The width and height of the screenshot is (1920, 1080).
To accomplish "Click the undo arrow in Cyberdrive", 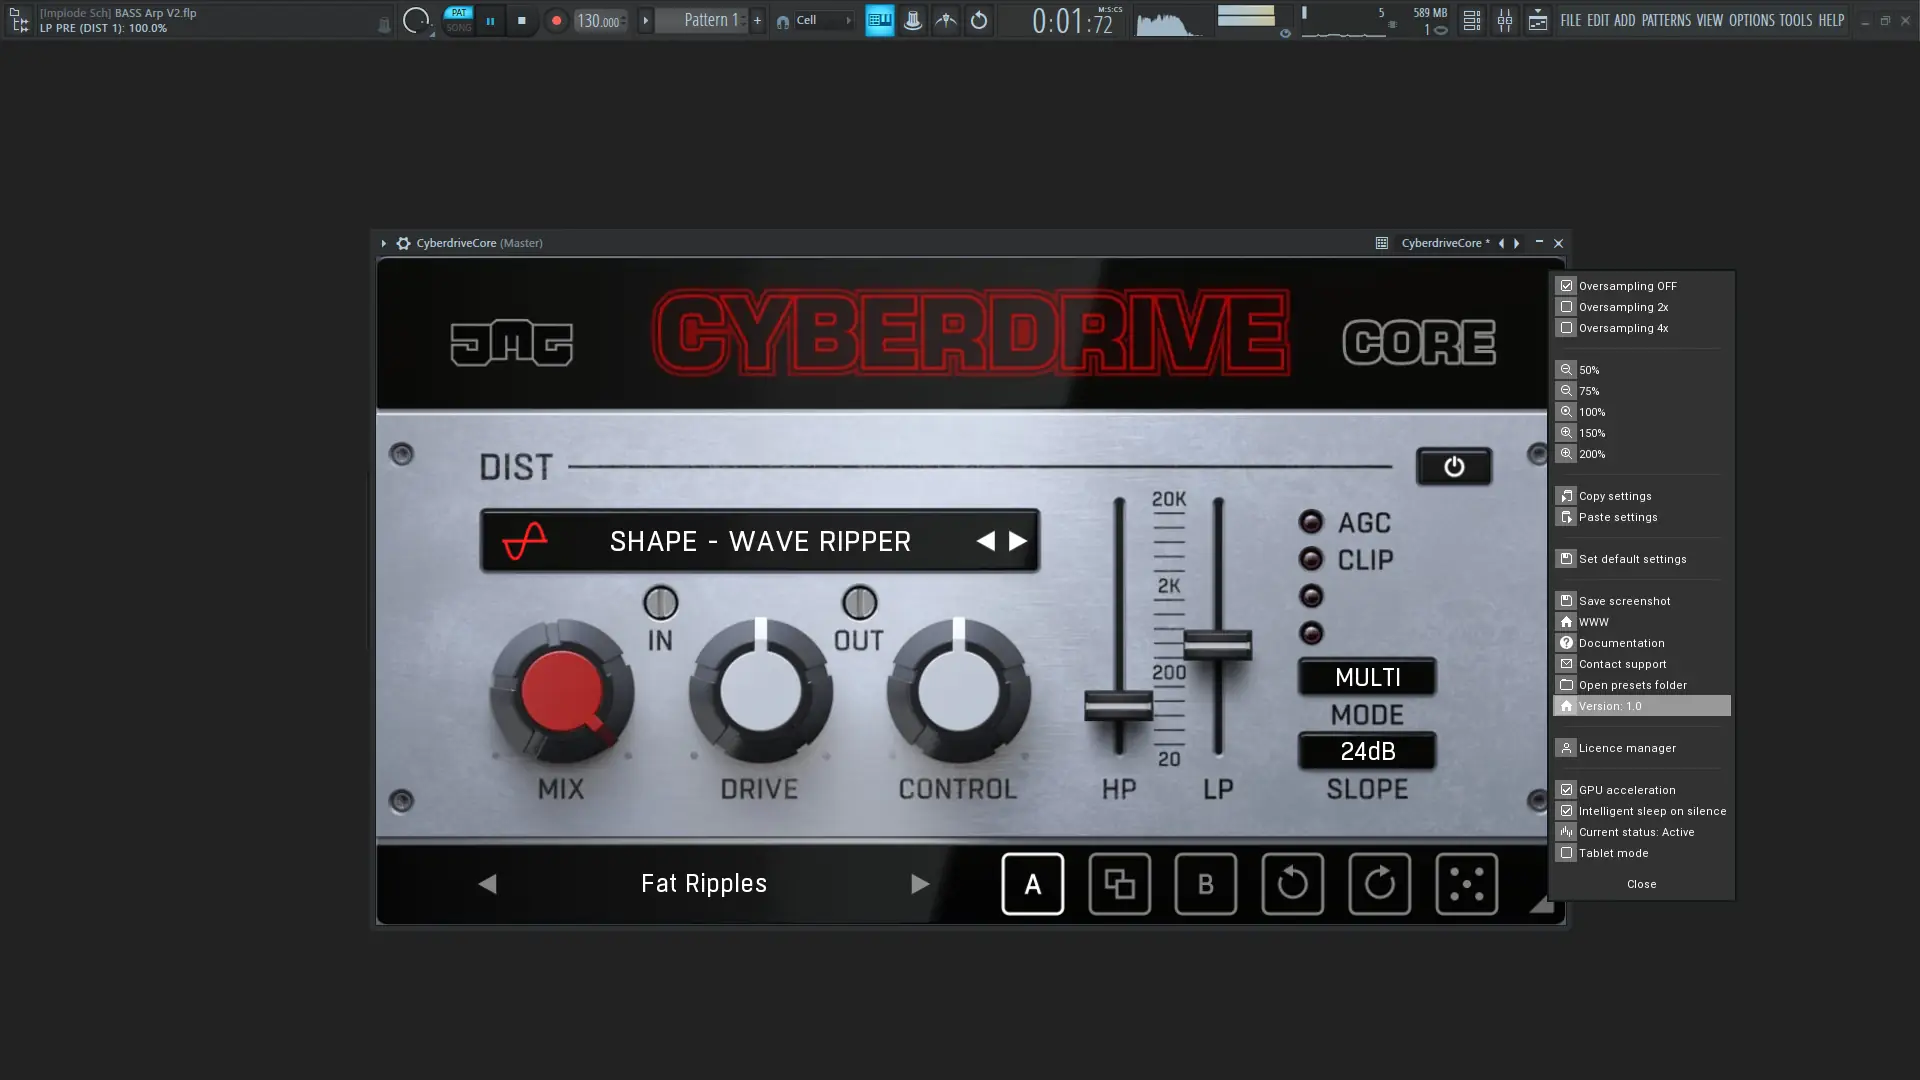I will (x=1292, y=884).
